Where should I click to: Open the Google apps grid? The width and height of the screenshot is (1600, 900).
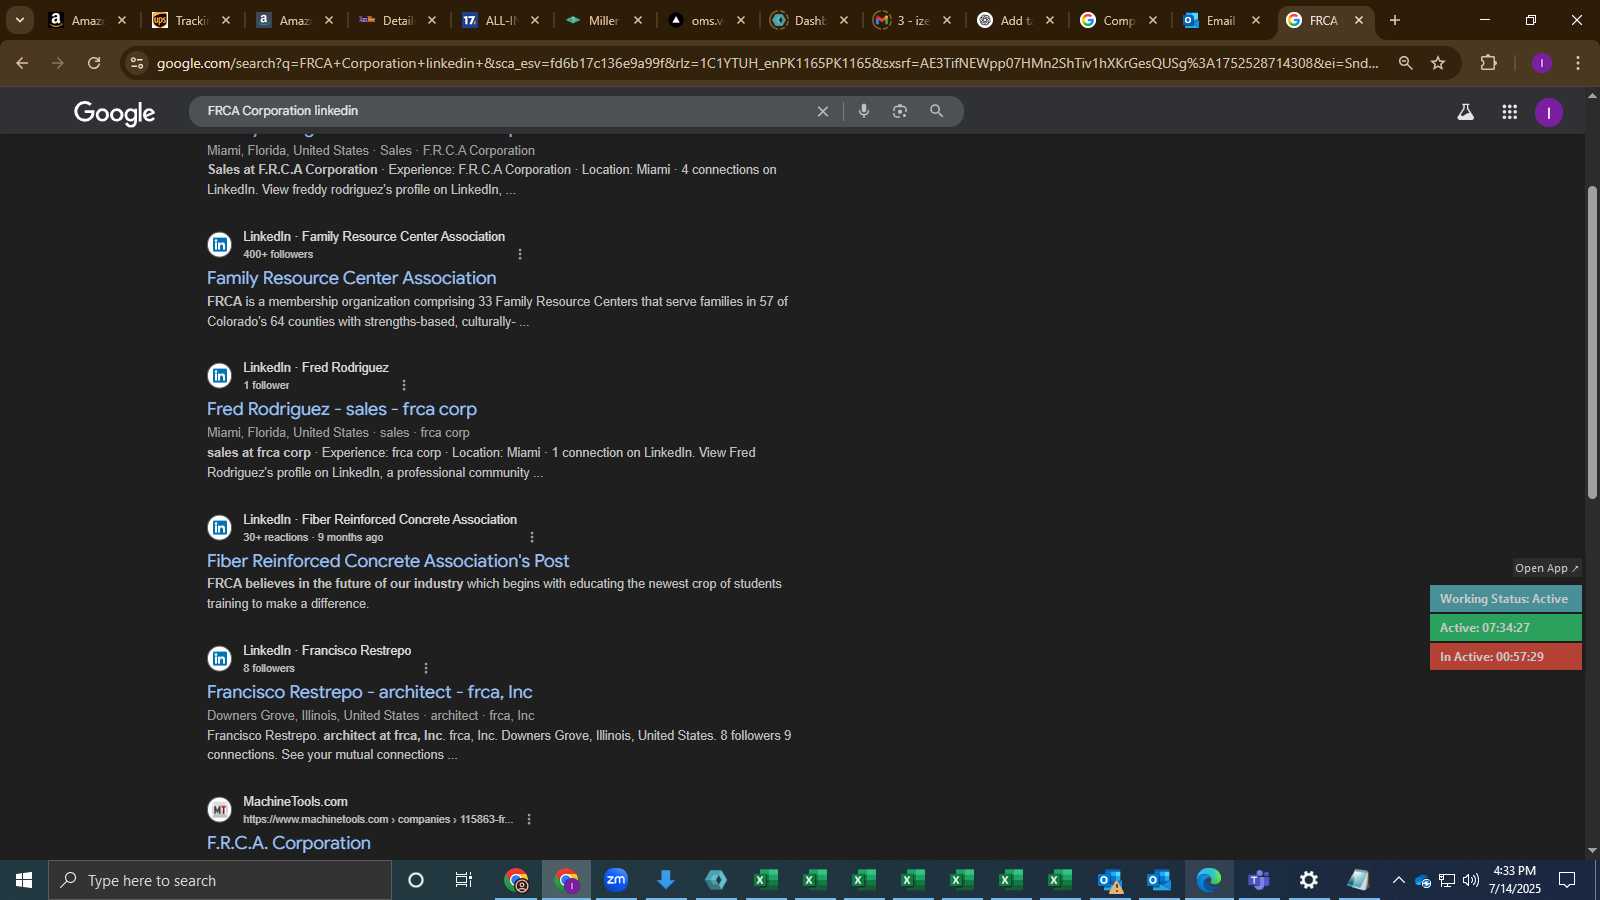point(1509,112)
